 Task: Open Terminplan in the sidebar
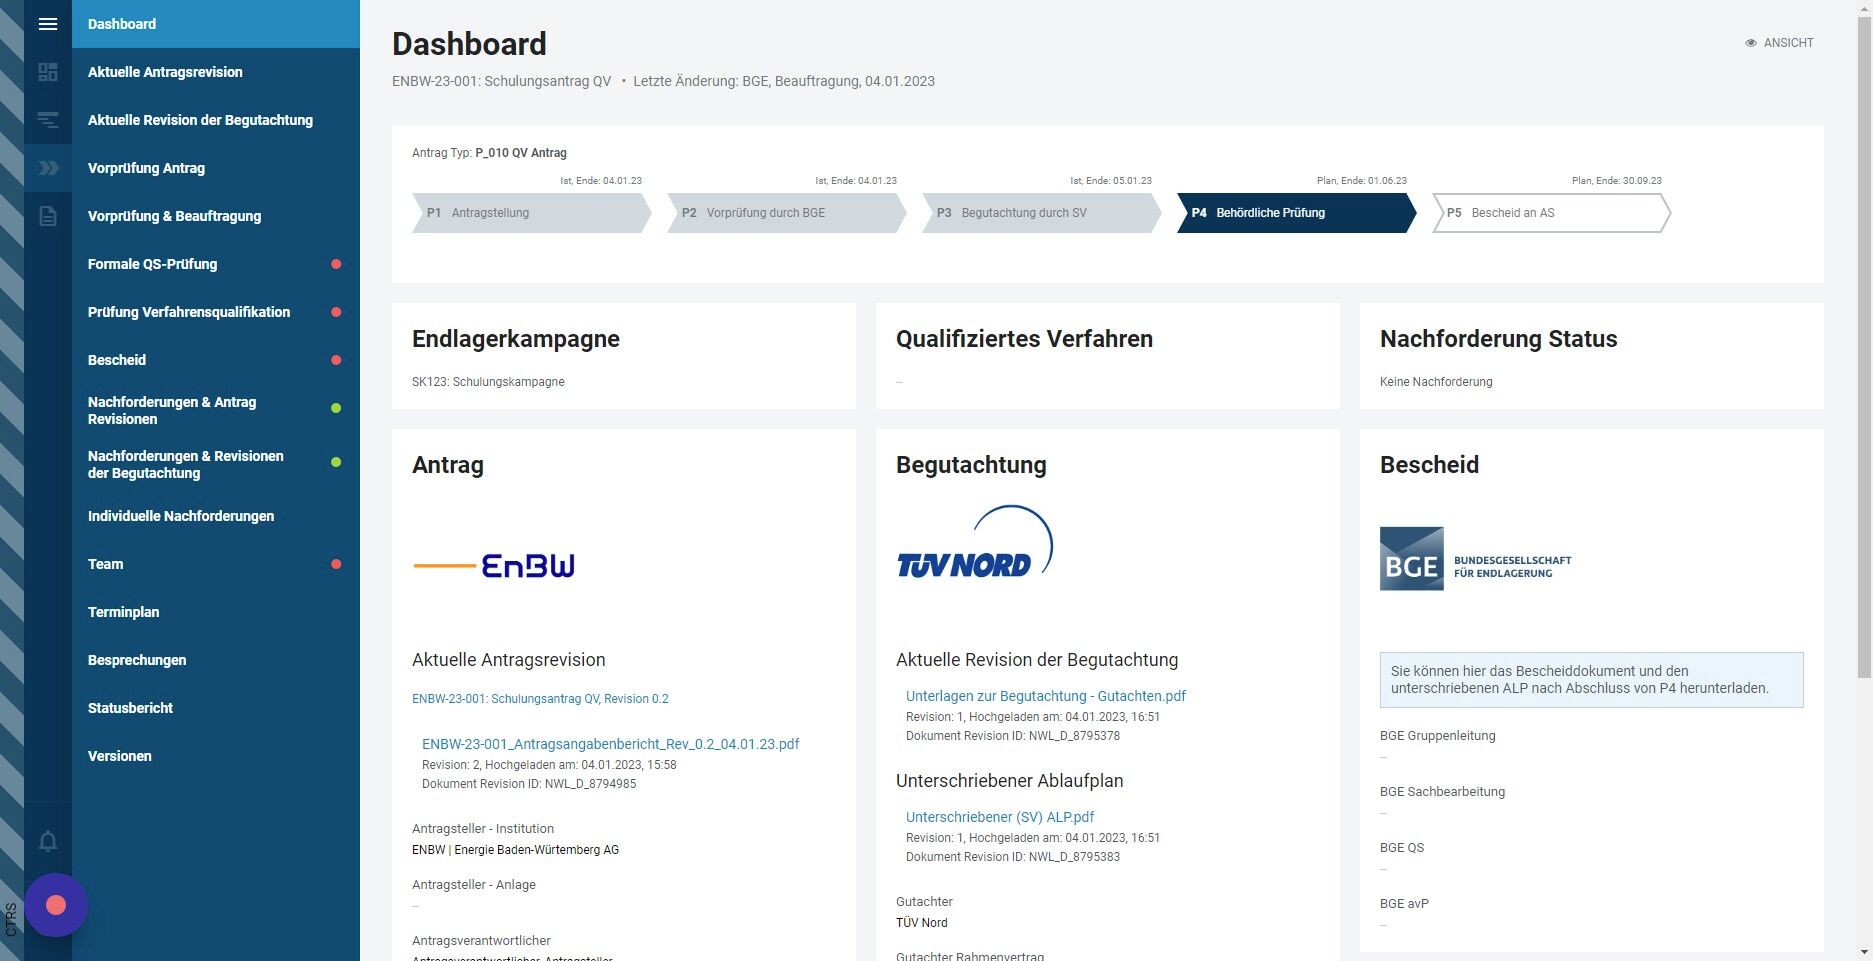tap(216, 612)
